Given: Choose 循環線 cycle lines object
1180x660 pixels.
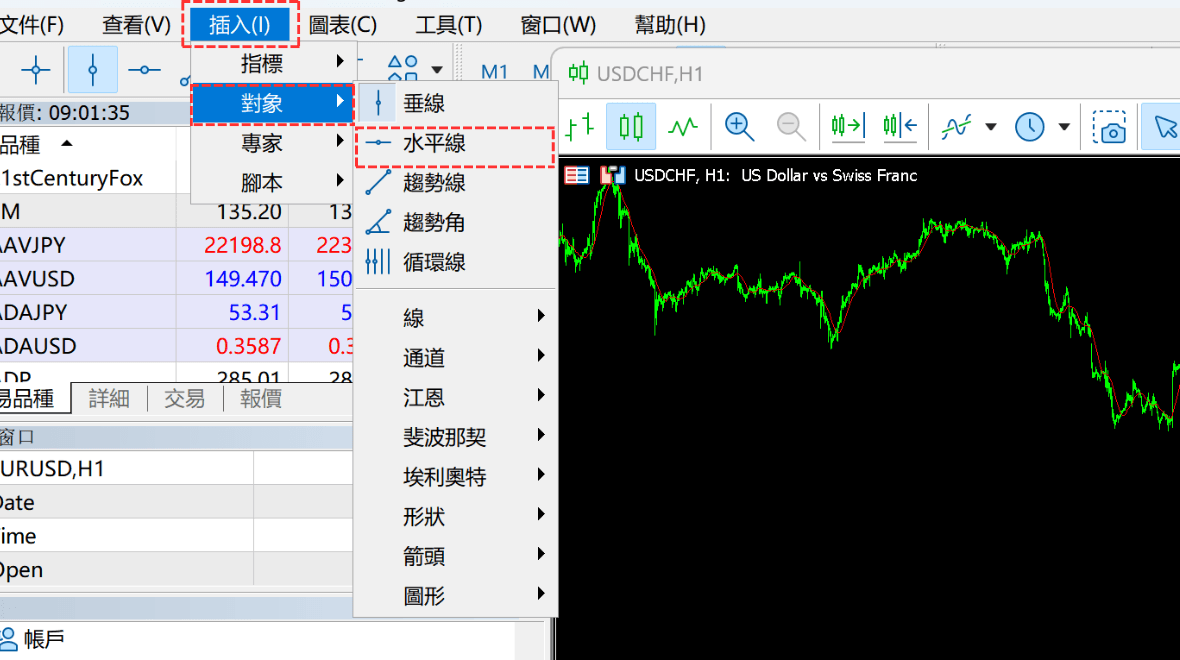Looking at the screenshot, I should click(455, 262).
